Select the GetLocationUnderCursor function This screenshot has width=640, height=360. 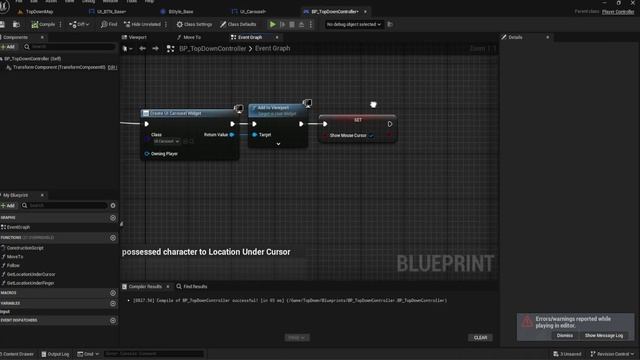click(31, 274)
